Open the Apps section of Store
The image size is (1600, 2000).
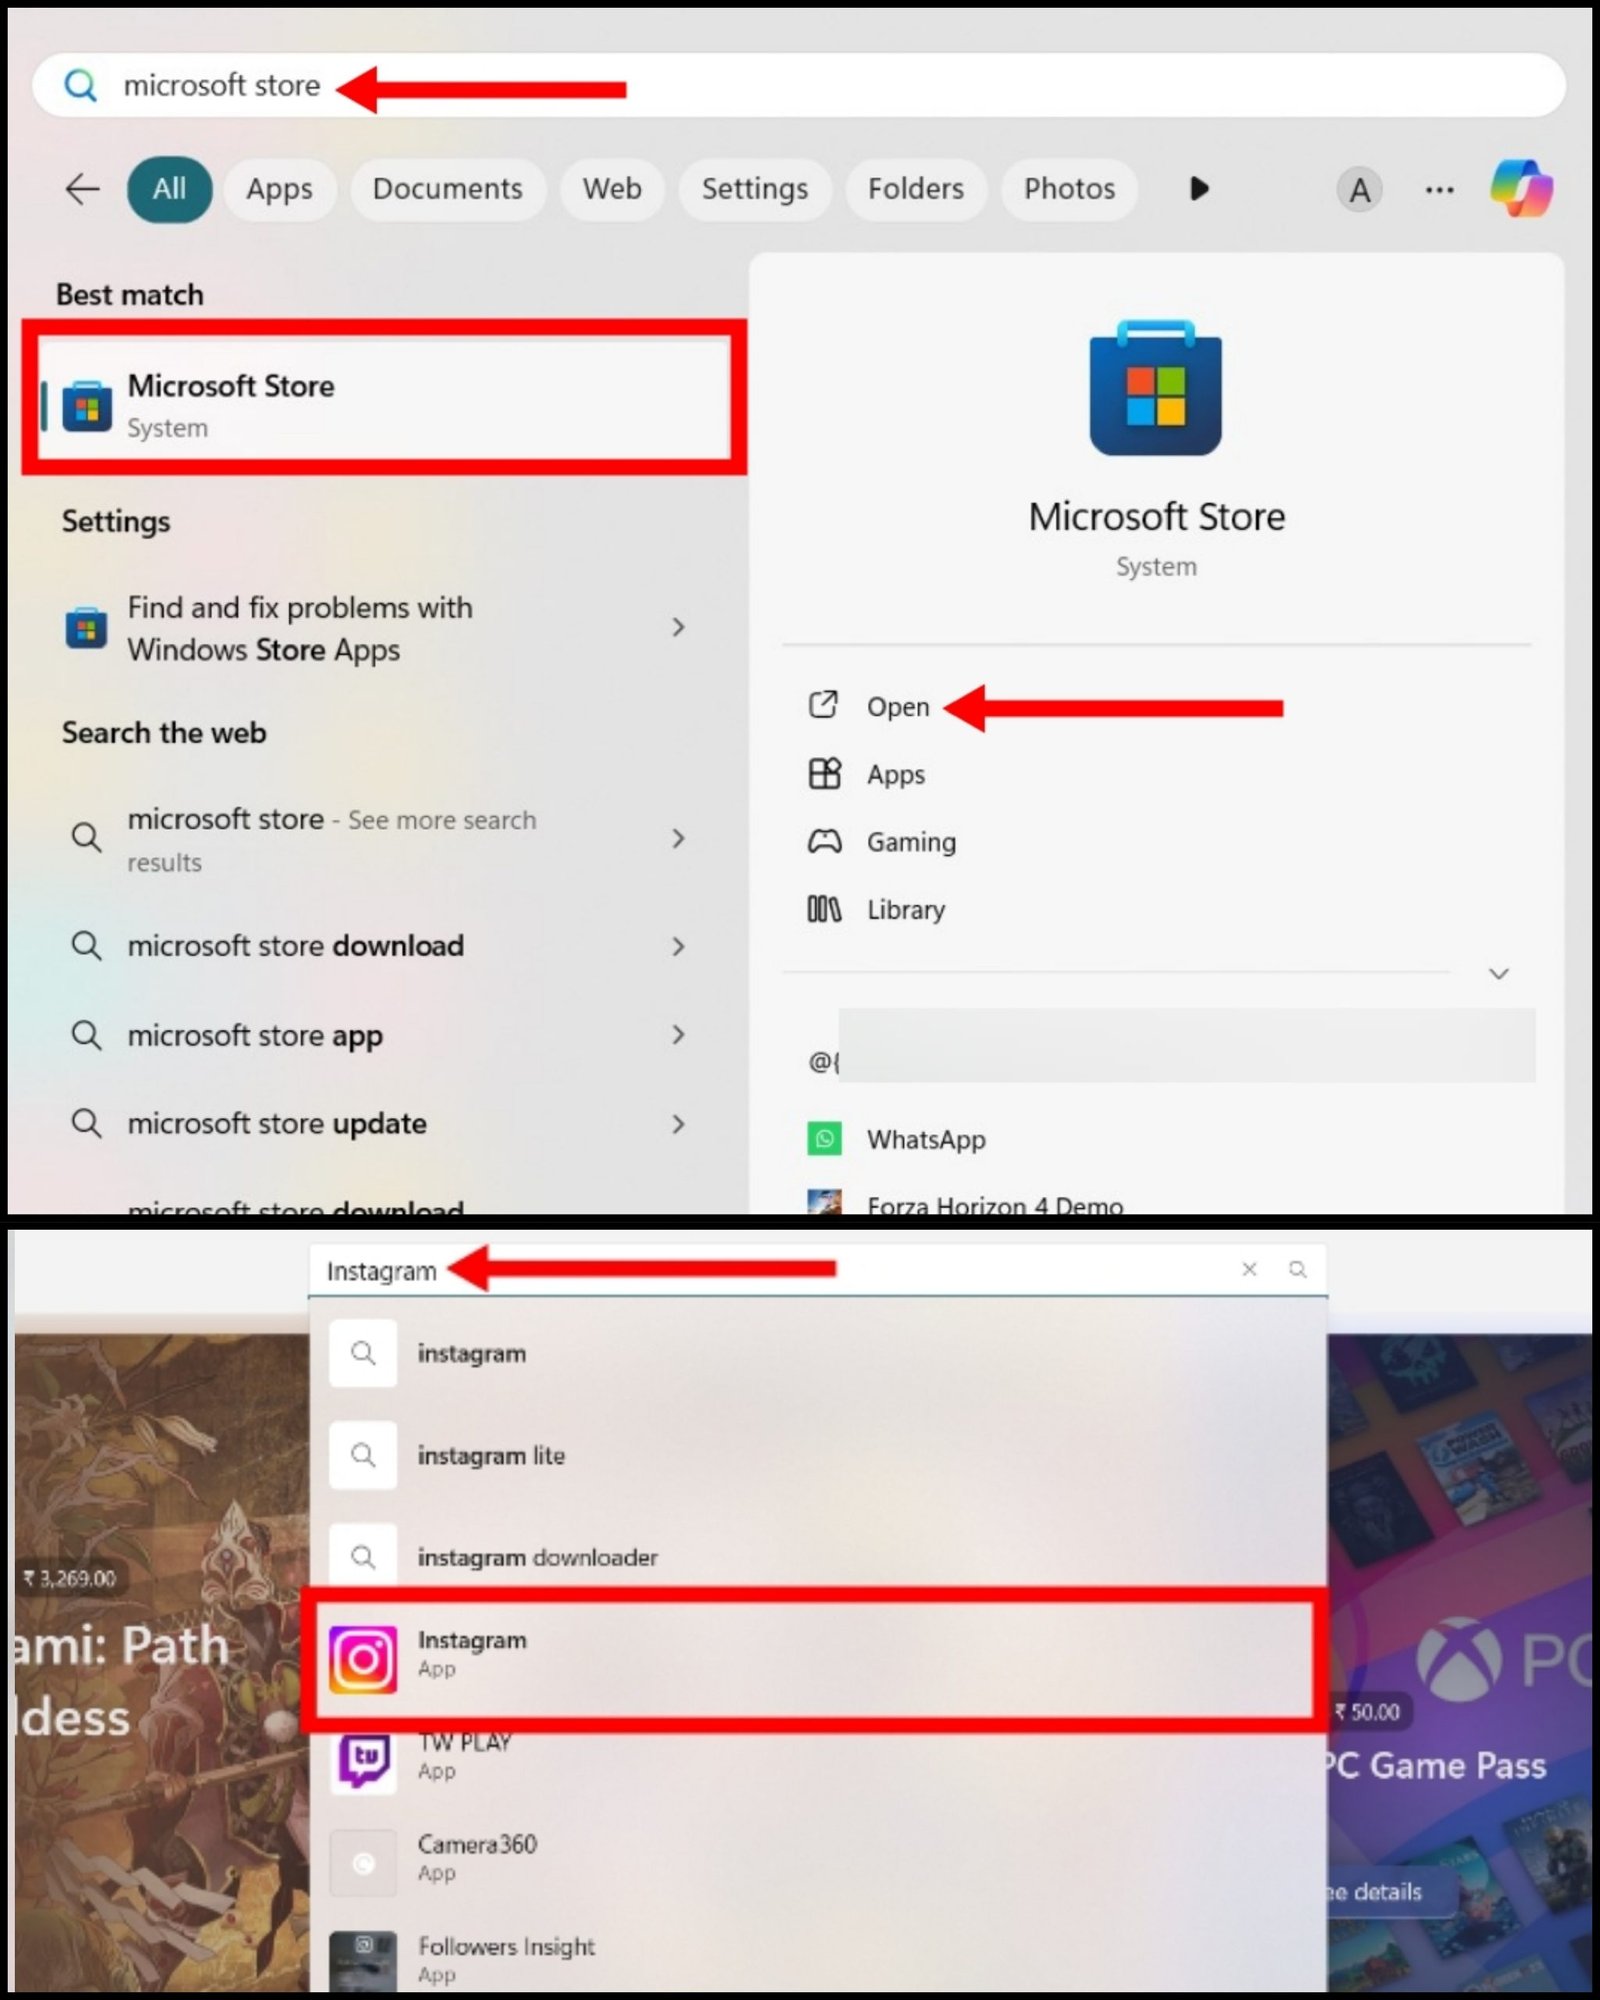pos(895,775)
